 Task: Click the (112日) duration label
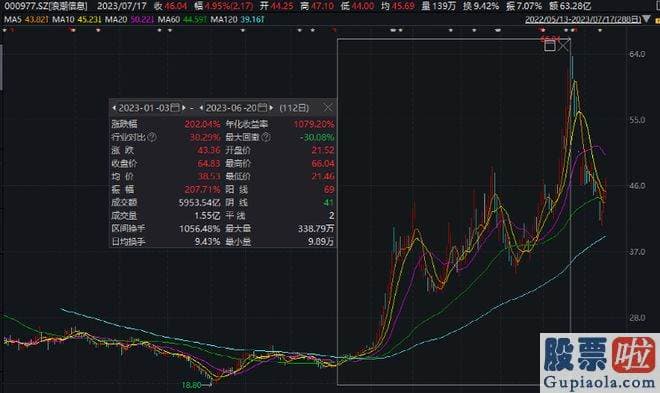tap(294, 108)
